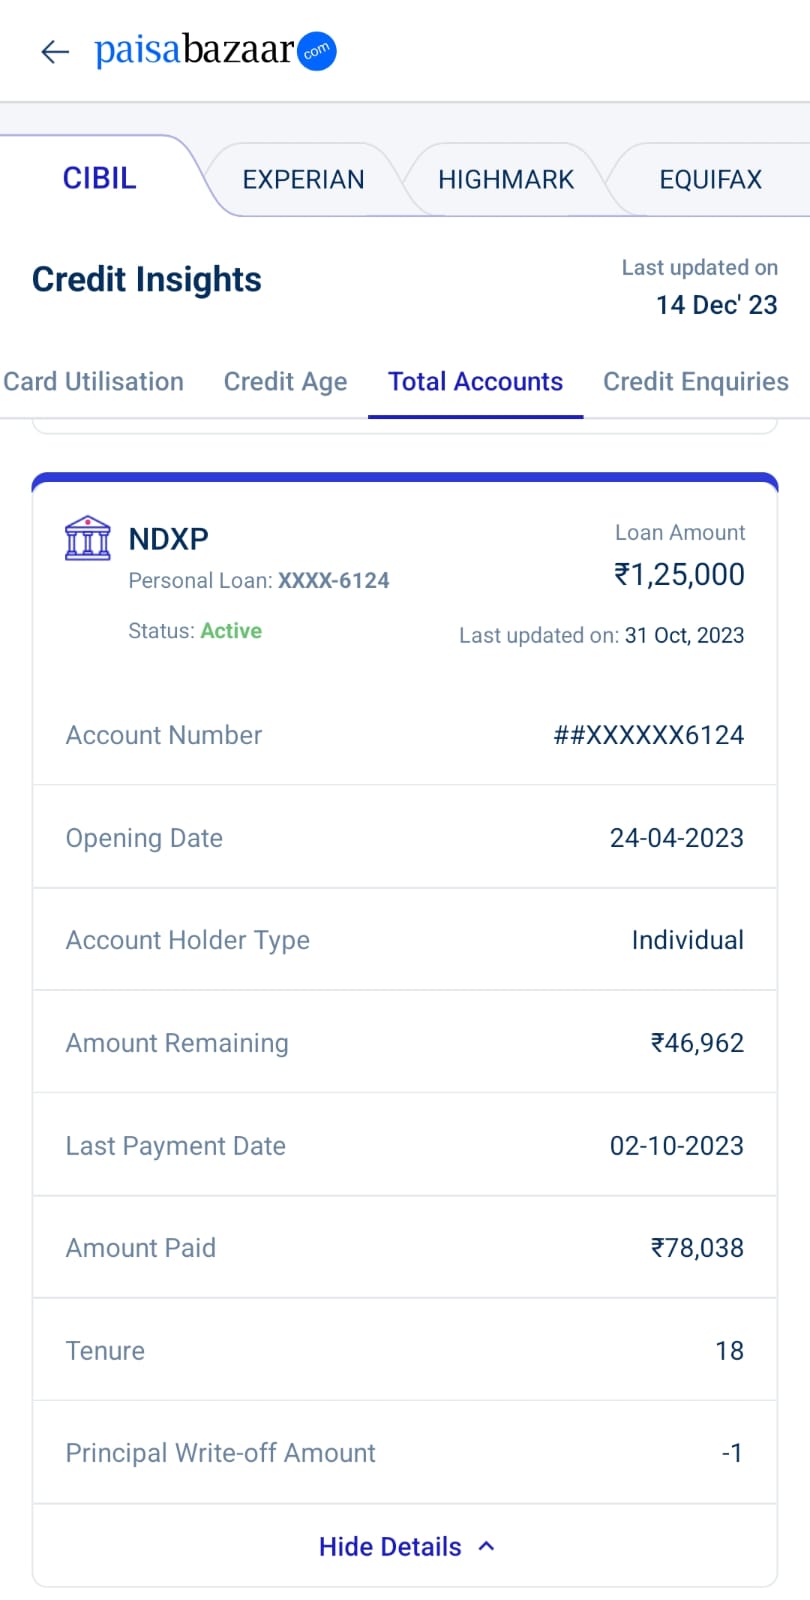Switch to the EXPERIAN bureau tab
The height and width of the screenshot is (1600, 810).
point(303,180)
